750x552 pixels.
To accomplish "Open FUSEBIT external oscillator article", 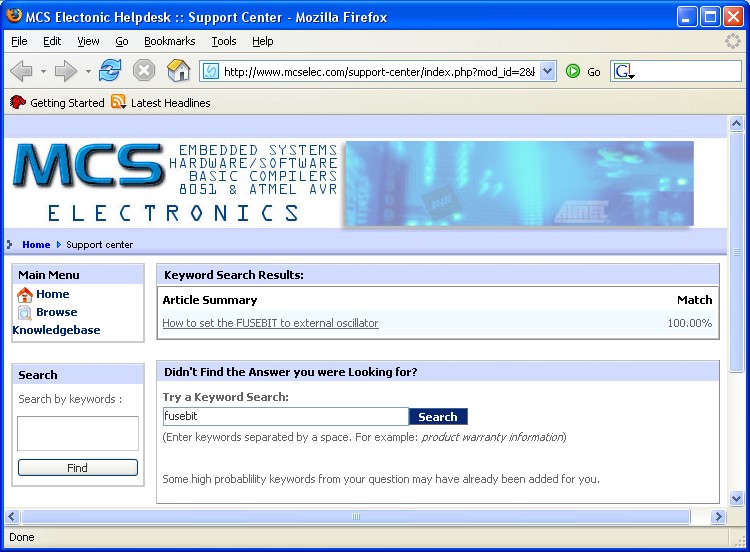I will (270, 323).
